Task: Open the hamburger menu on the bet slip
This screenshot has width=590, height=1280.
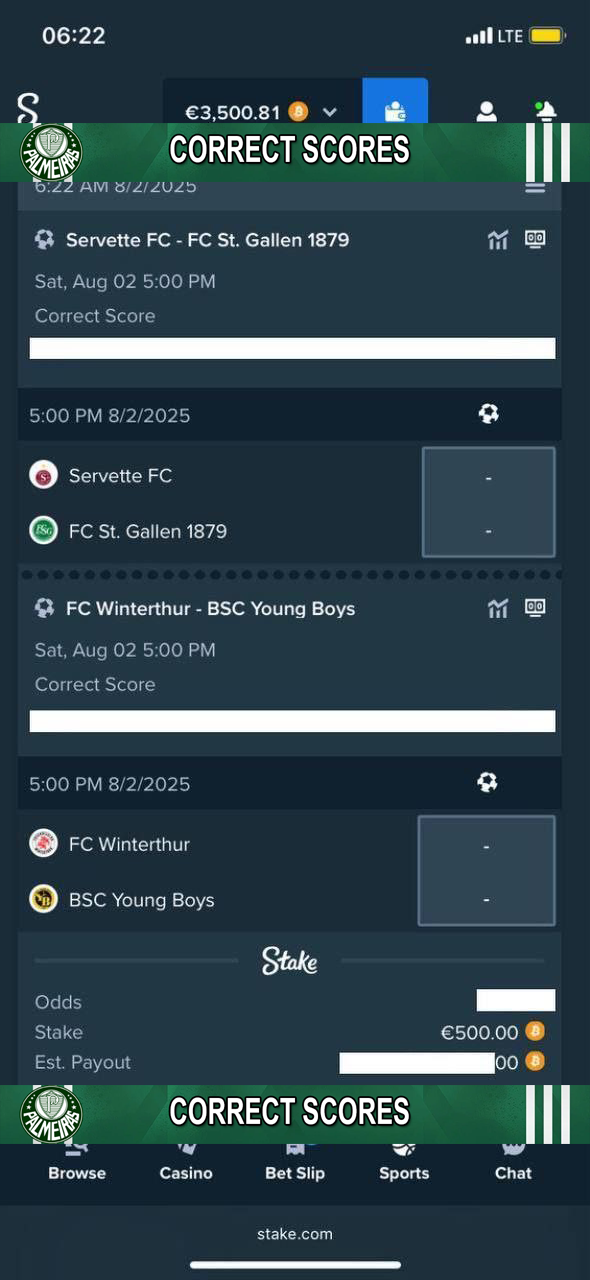Action: 535,187
